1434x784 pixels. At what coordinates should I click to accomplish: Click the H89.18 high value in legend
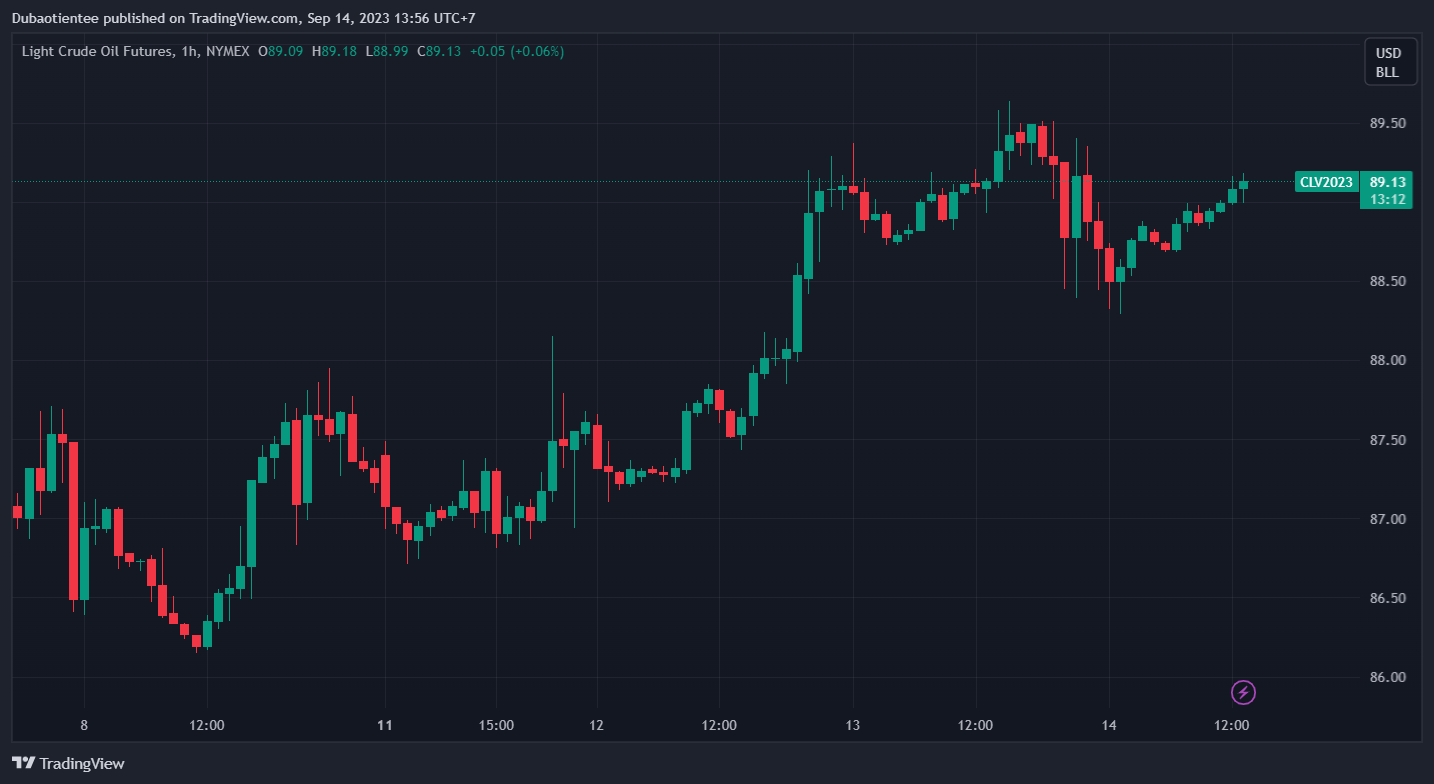pyautogui.click(x=334, y=51)
